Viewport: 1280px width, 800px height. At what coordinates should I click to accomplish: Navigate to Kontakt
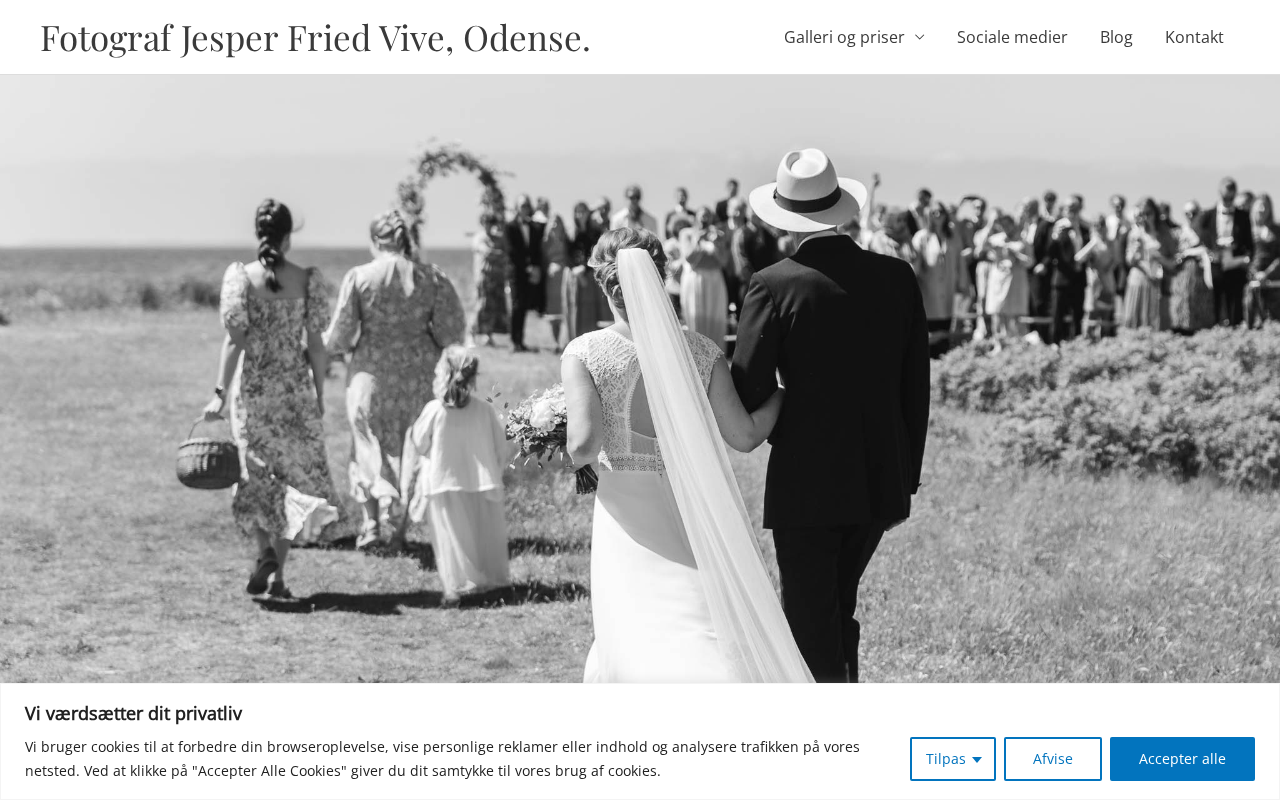[x=1194, y=37]
